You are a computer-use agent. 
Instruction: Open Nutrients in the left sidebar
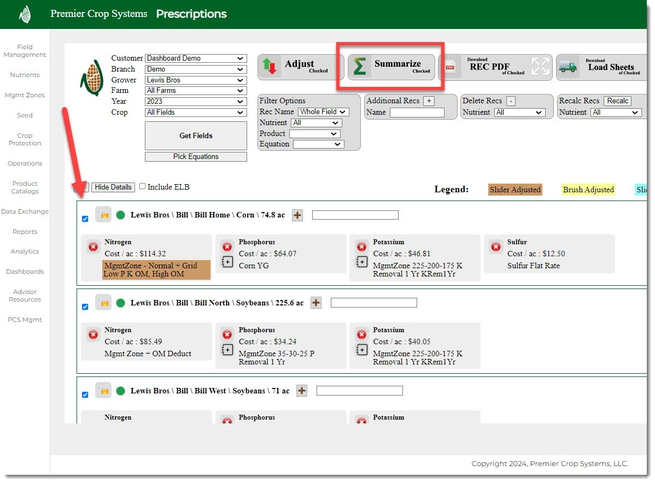click(25, 75)
